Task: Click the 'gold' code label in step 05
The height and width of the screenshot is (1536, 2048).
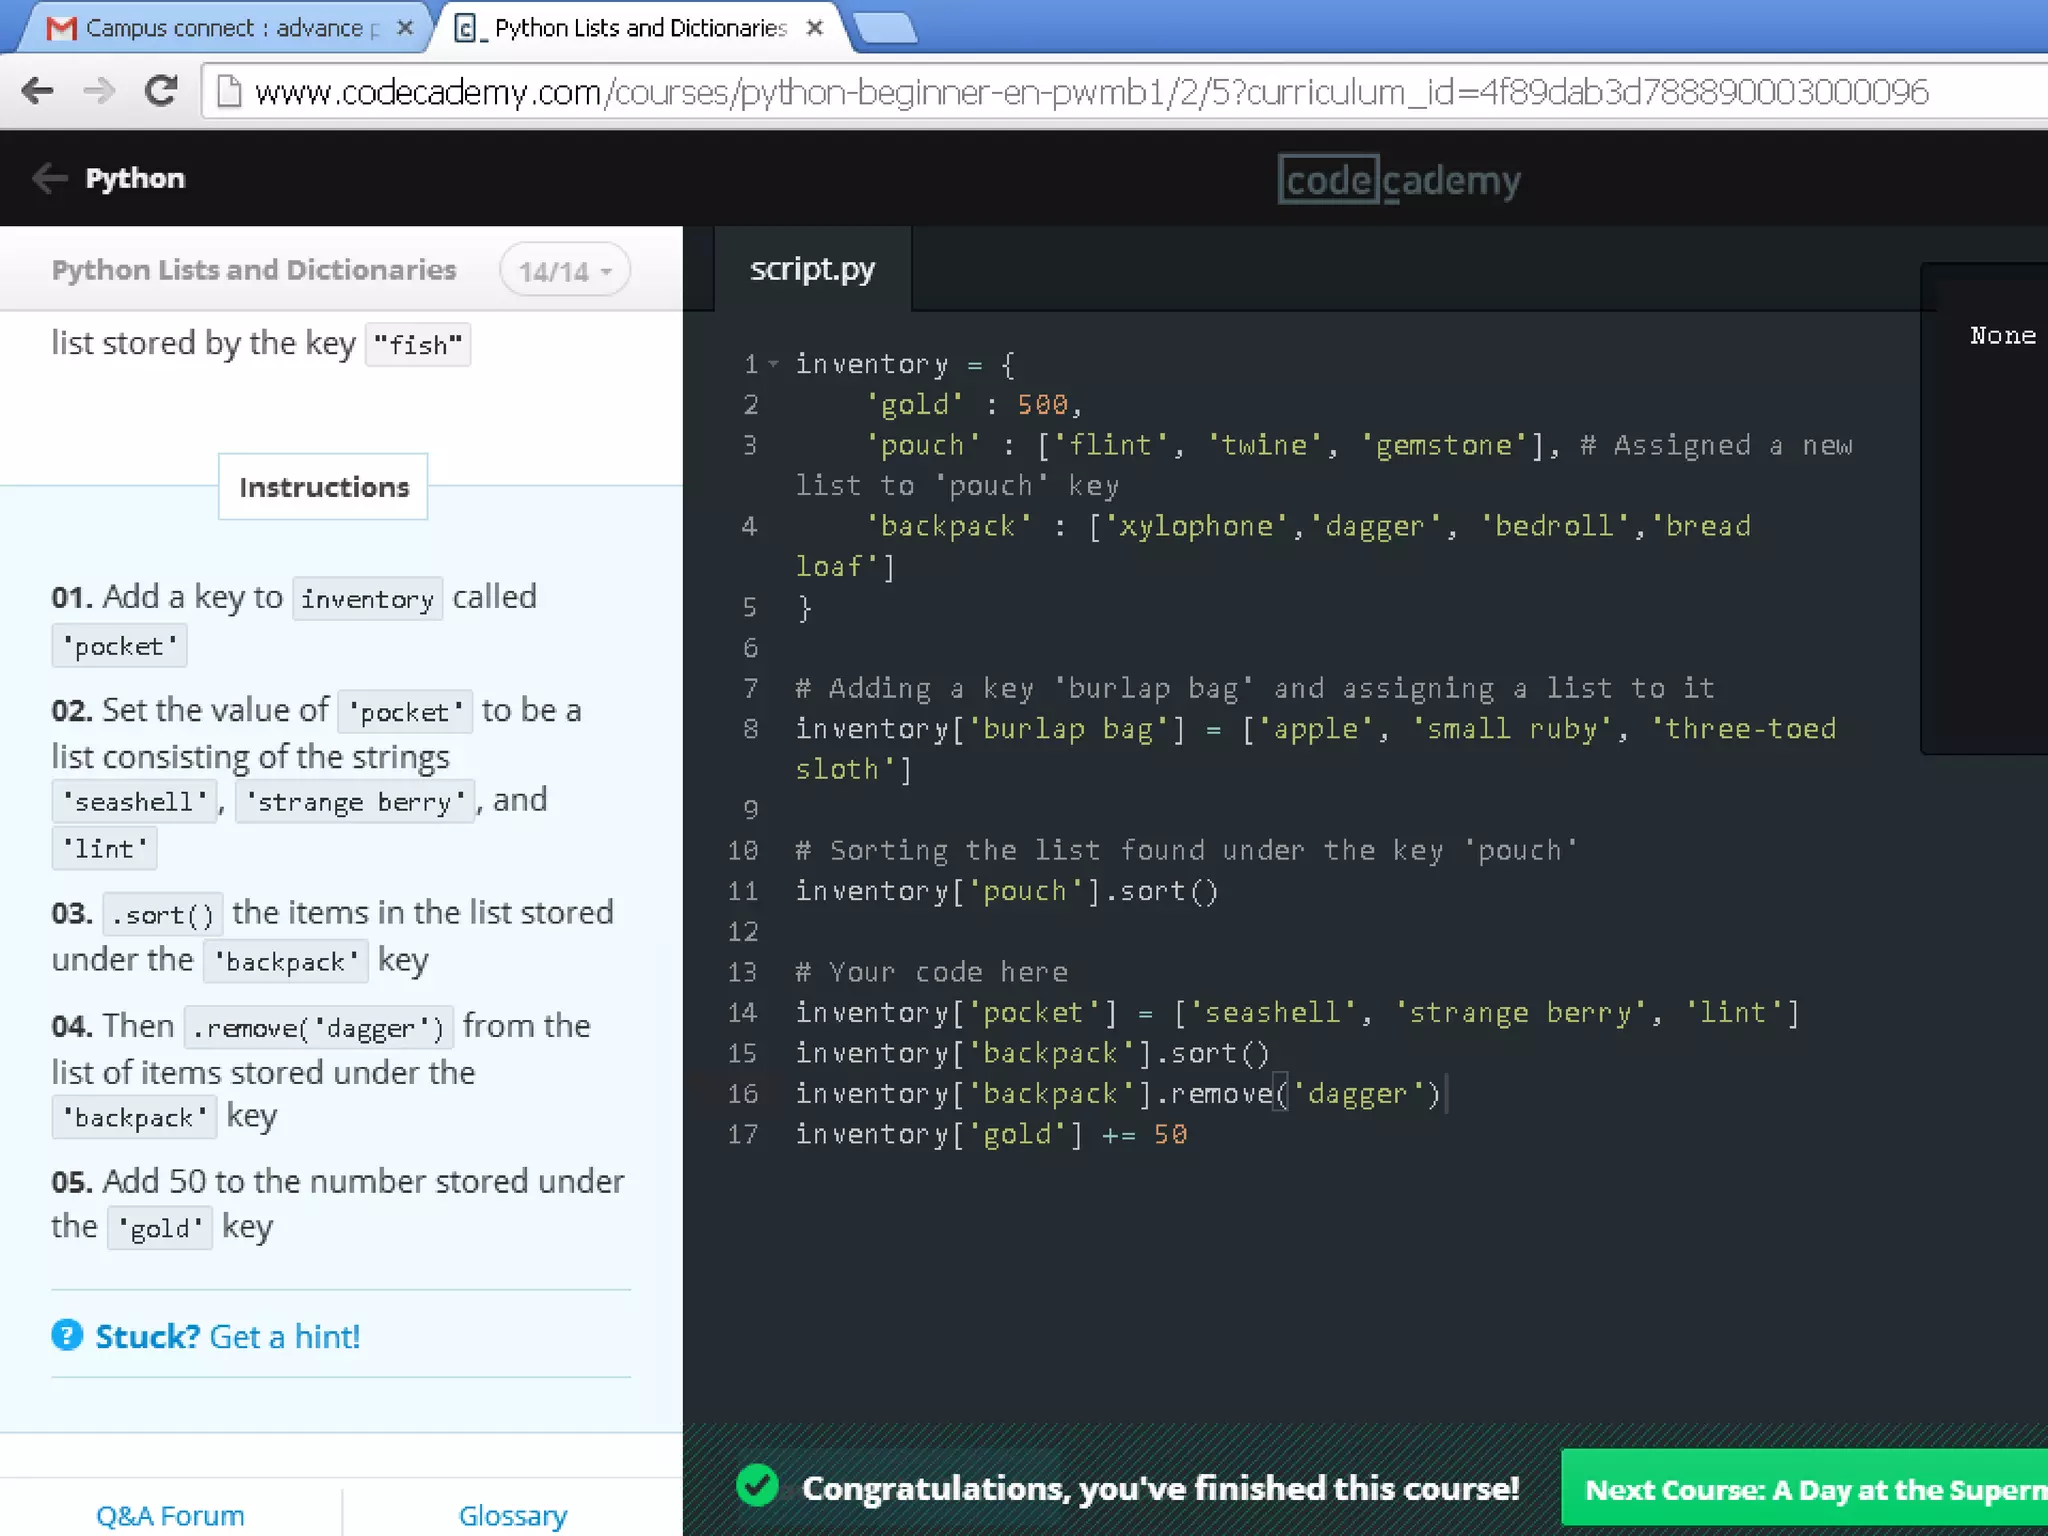Action: pos(160,1228)
